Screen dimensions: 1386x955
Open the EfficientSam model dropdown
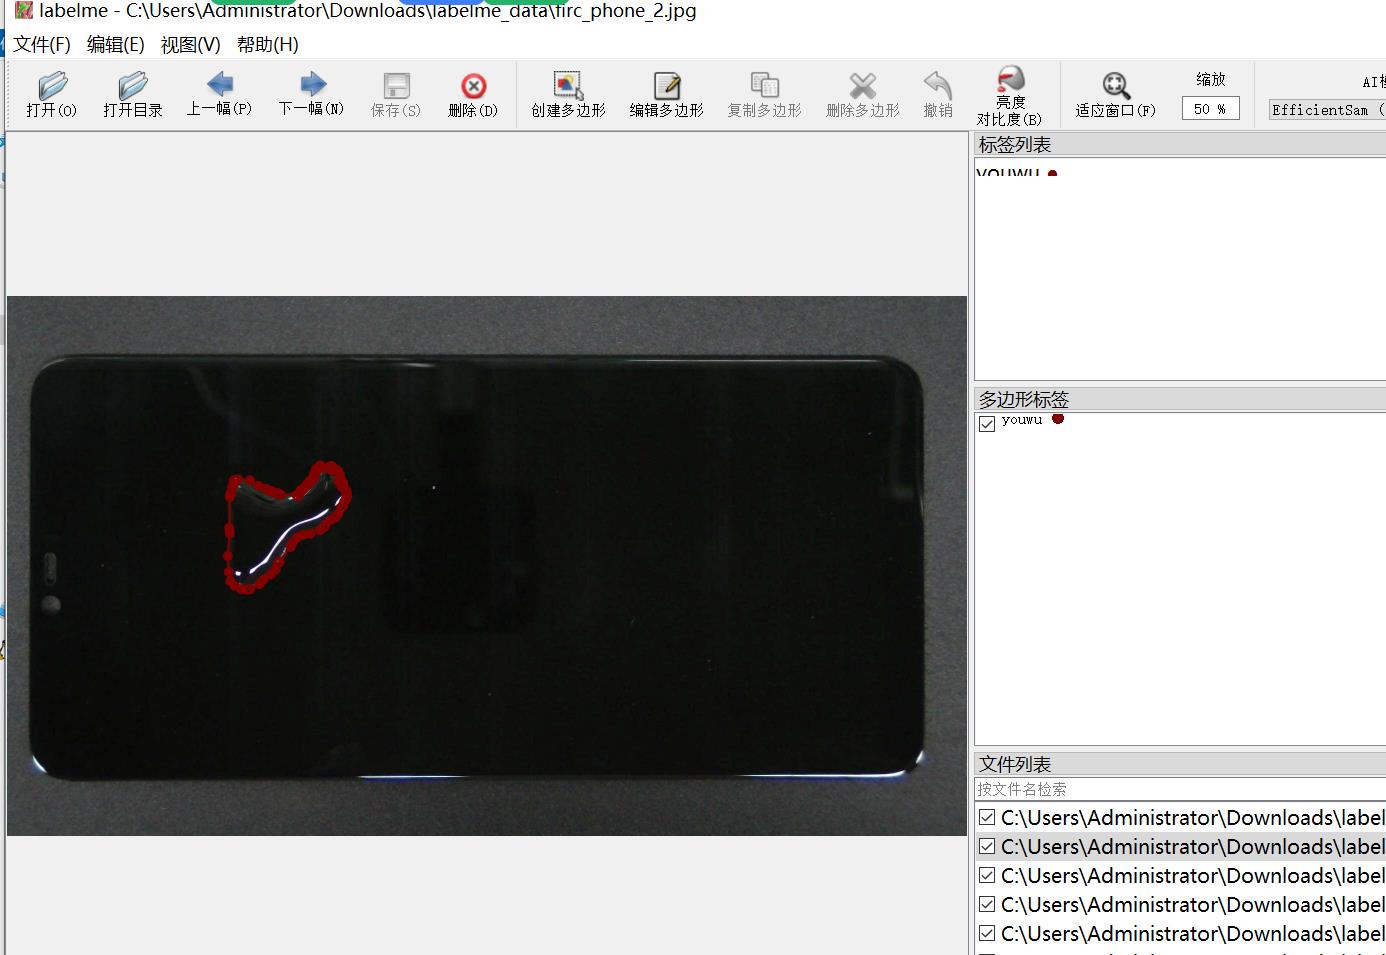[1326, 110]
